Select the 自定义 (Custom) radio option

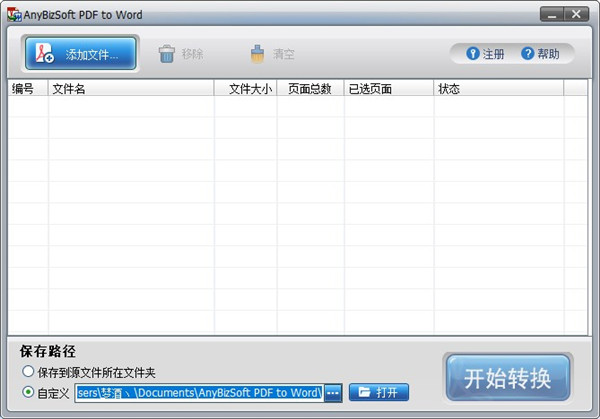28,392
